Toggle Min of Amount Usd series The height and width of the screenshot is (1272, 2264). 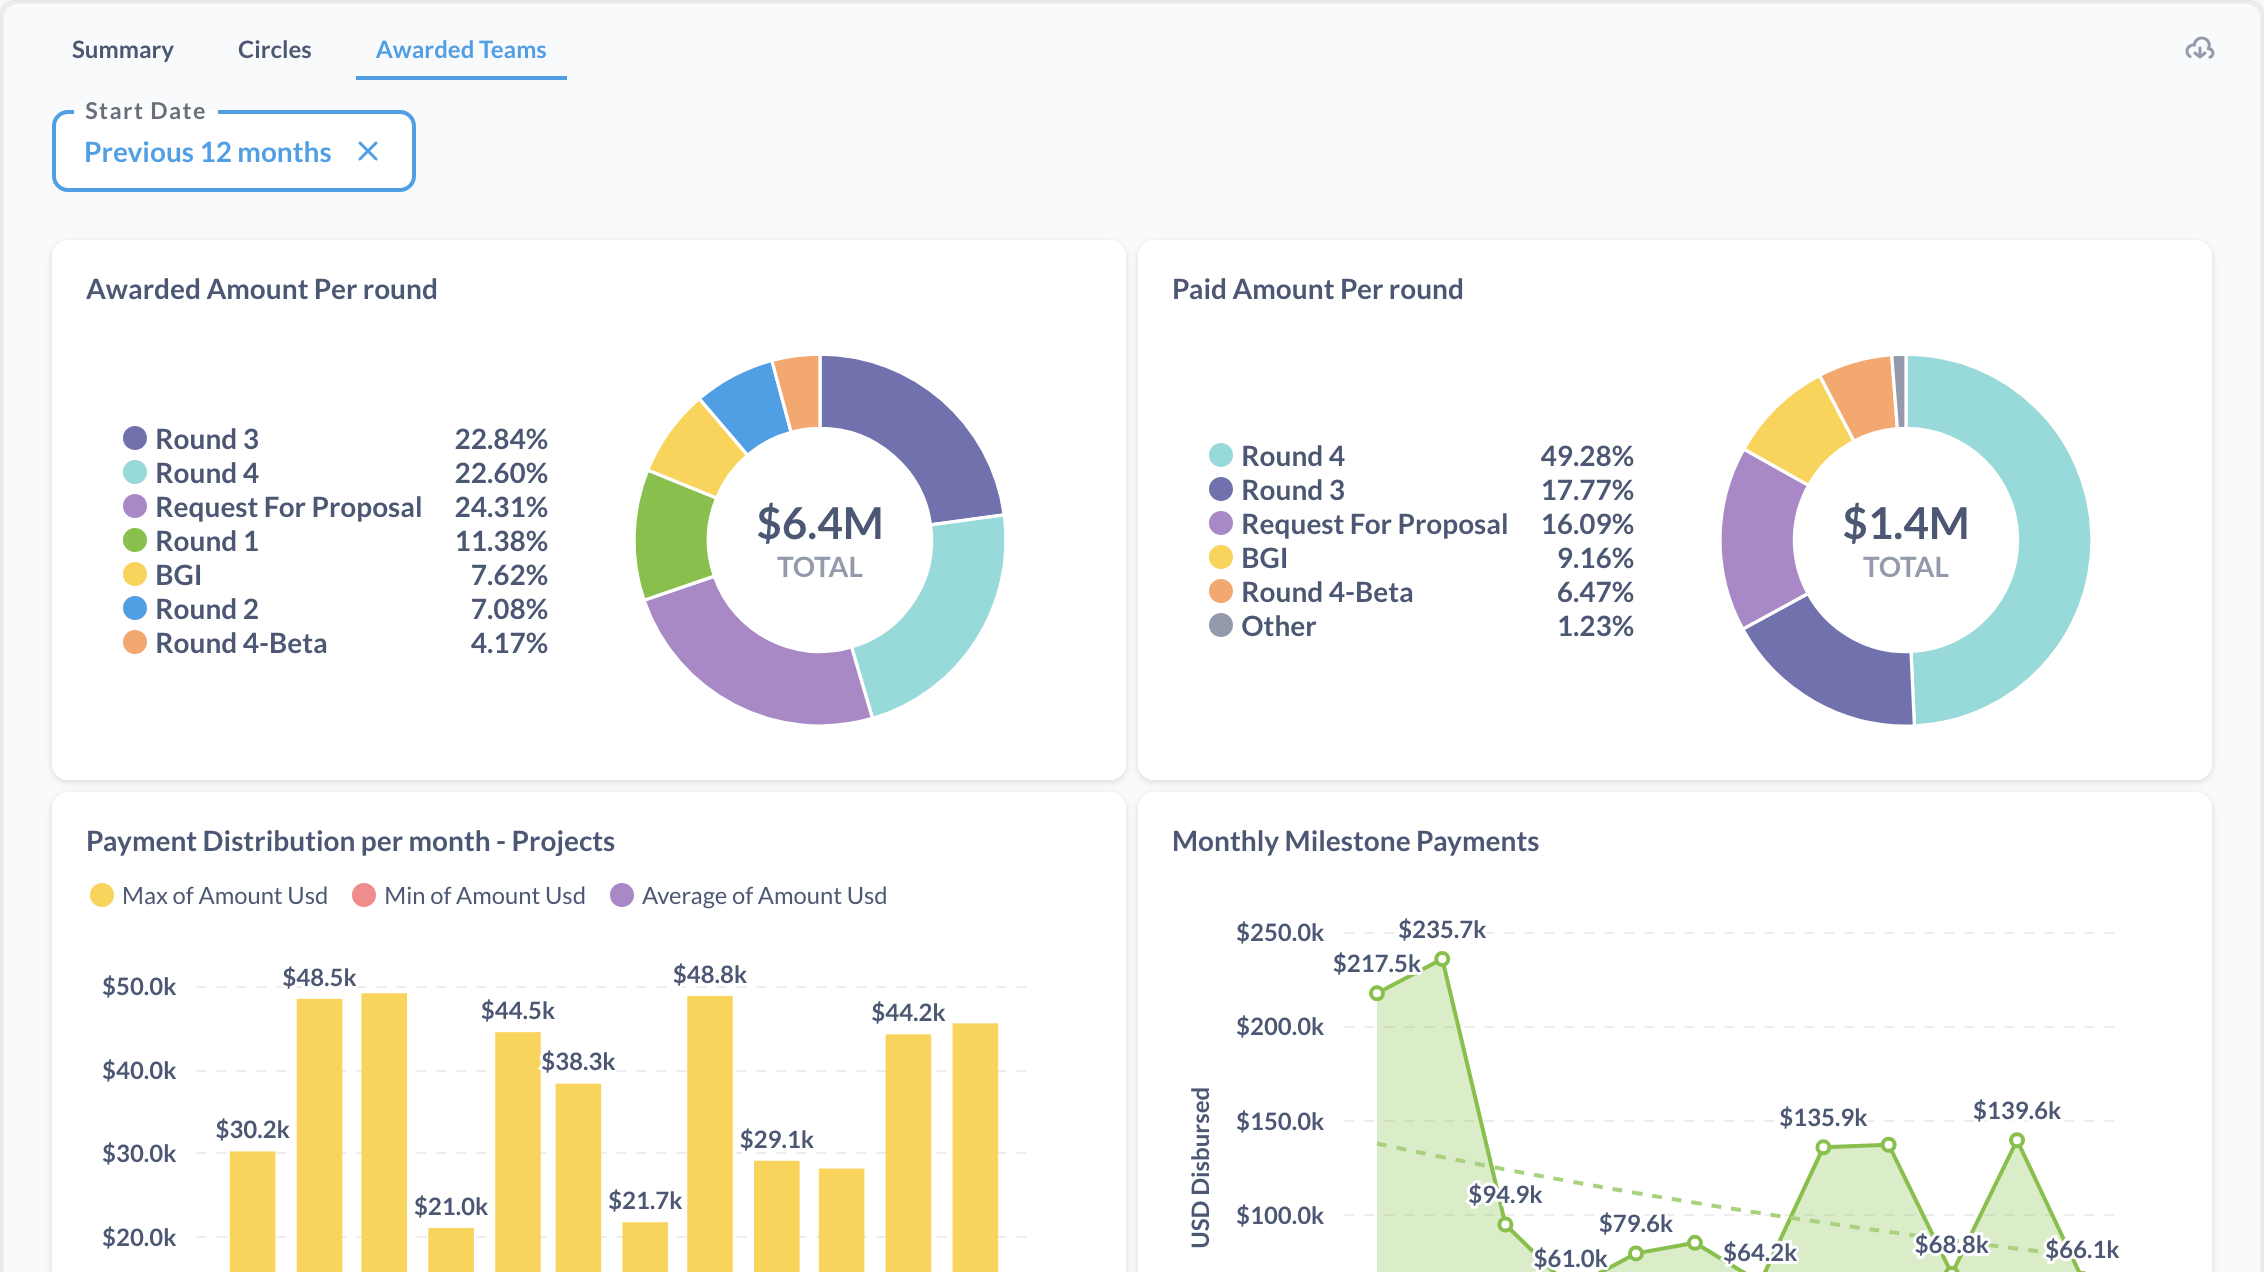pyautogui.click(x=469, y=895)
